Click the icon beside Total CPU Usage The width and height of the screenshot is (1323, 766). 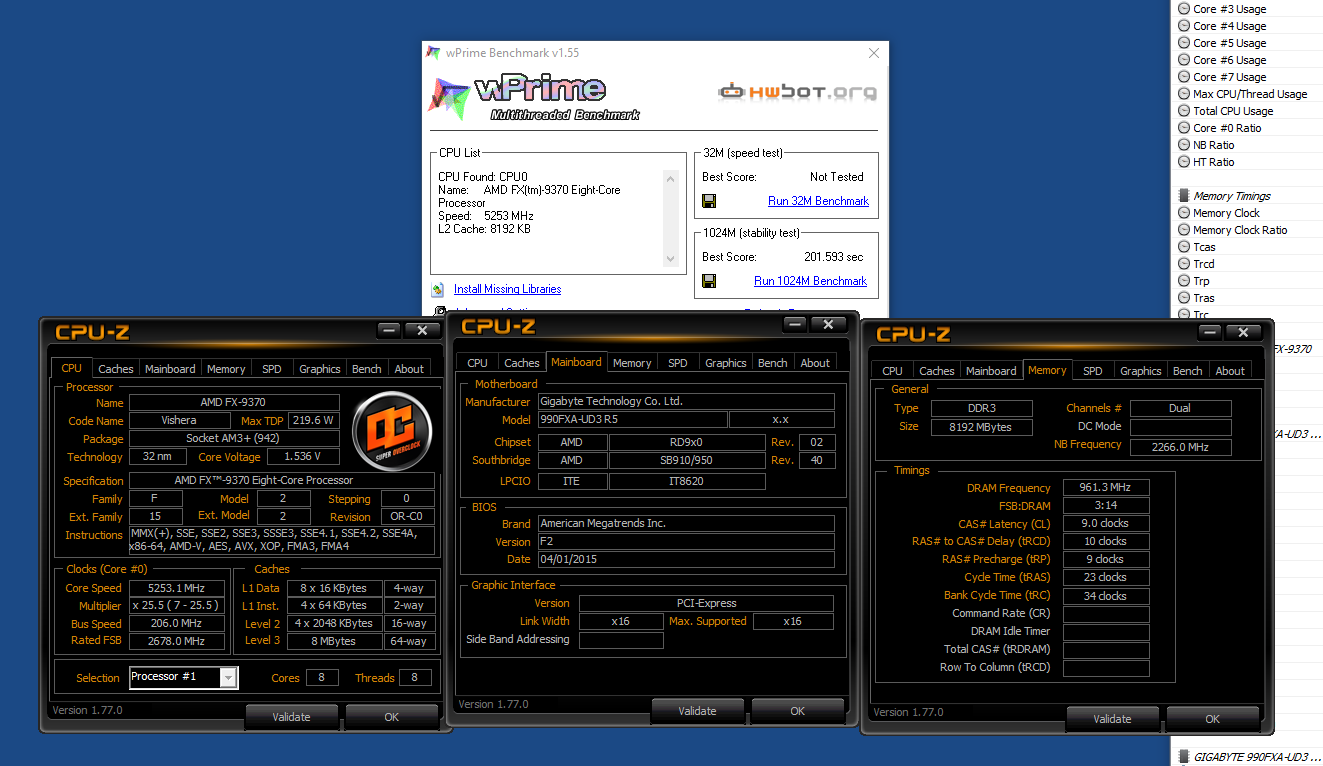tap(1184, 111)
